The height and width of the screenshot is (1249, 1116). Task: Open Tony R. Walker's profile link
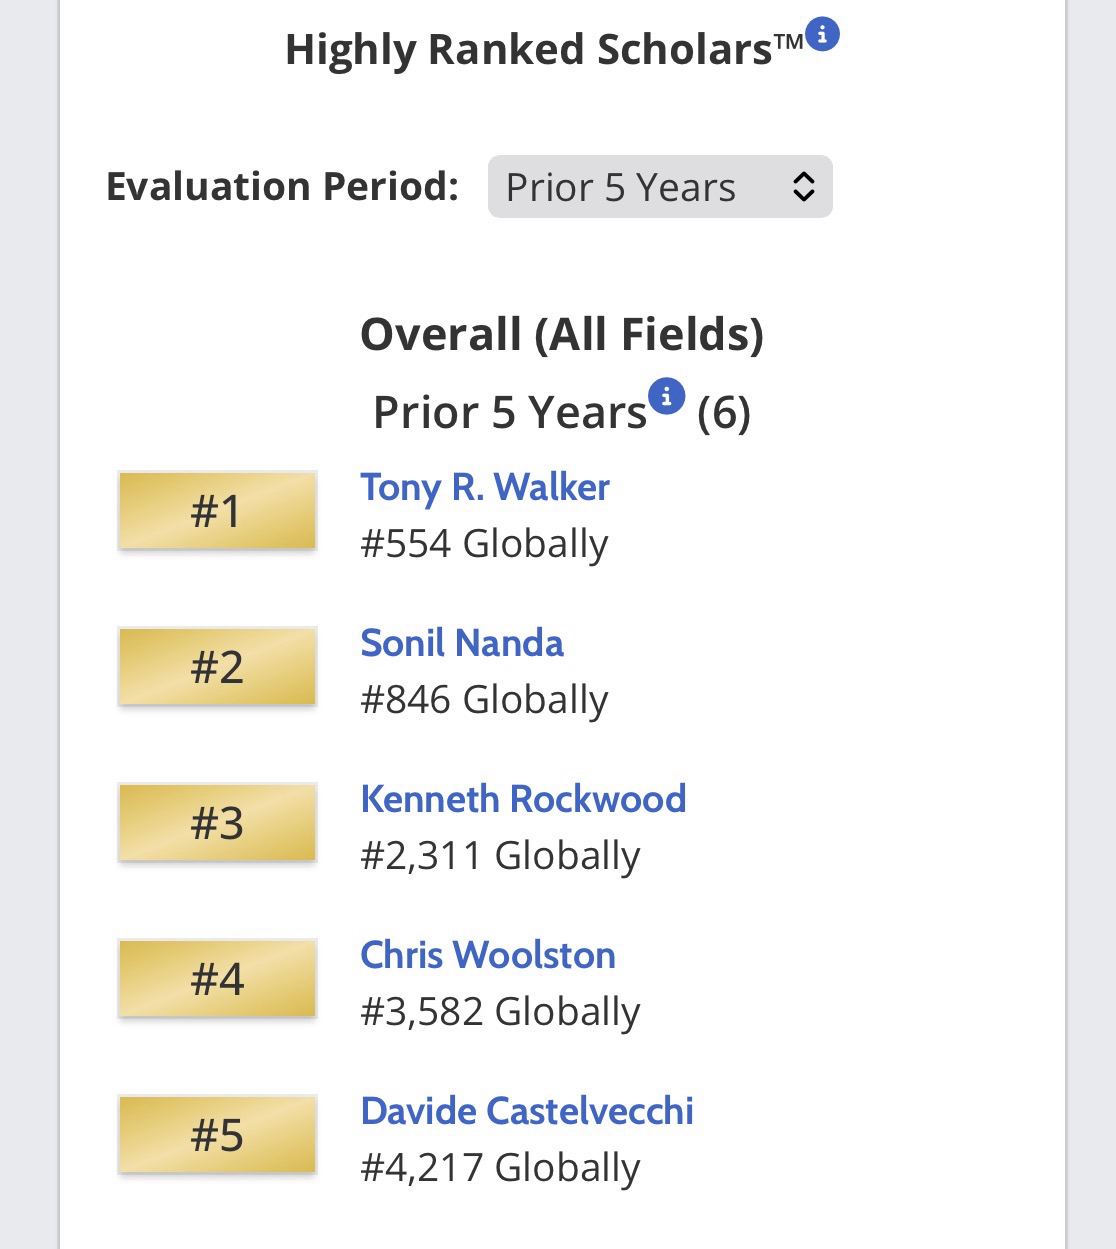[484, 487]
